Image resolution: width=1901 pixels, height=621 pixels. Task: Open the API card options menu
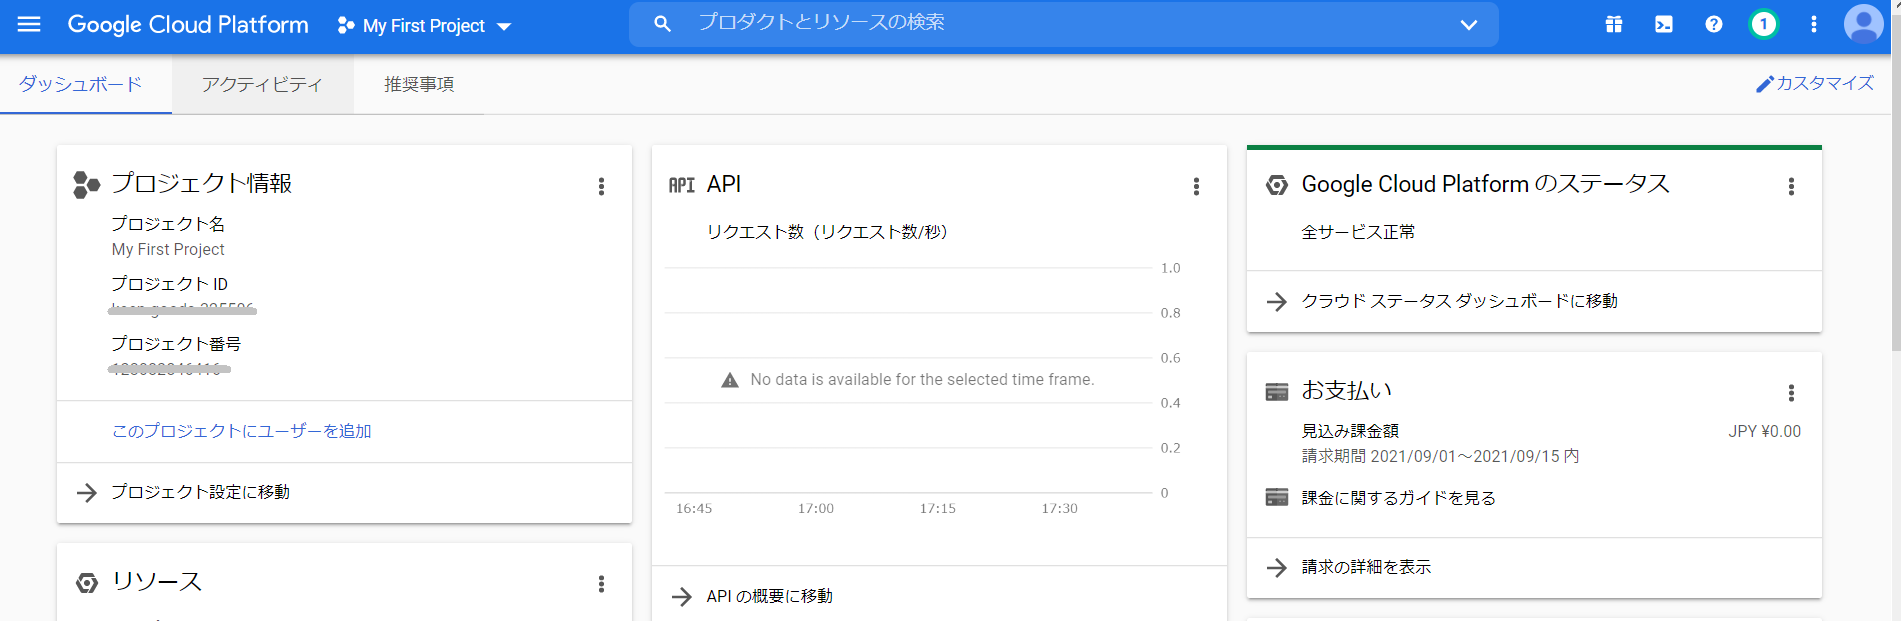point(1196,186)
